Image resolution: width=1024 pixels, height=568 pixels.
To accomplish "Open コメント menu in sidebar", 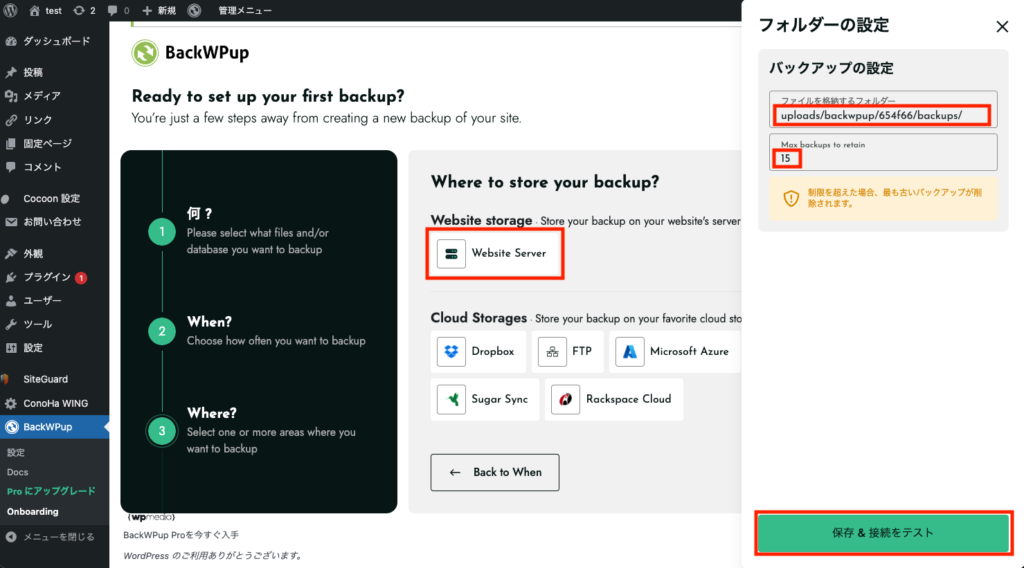I will [54, 167].
